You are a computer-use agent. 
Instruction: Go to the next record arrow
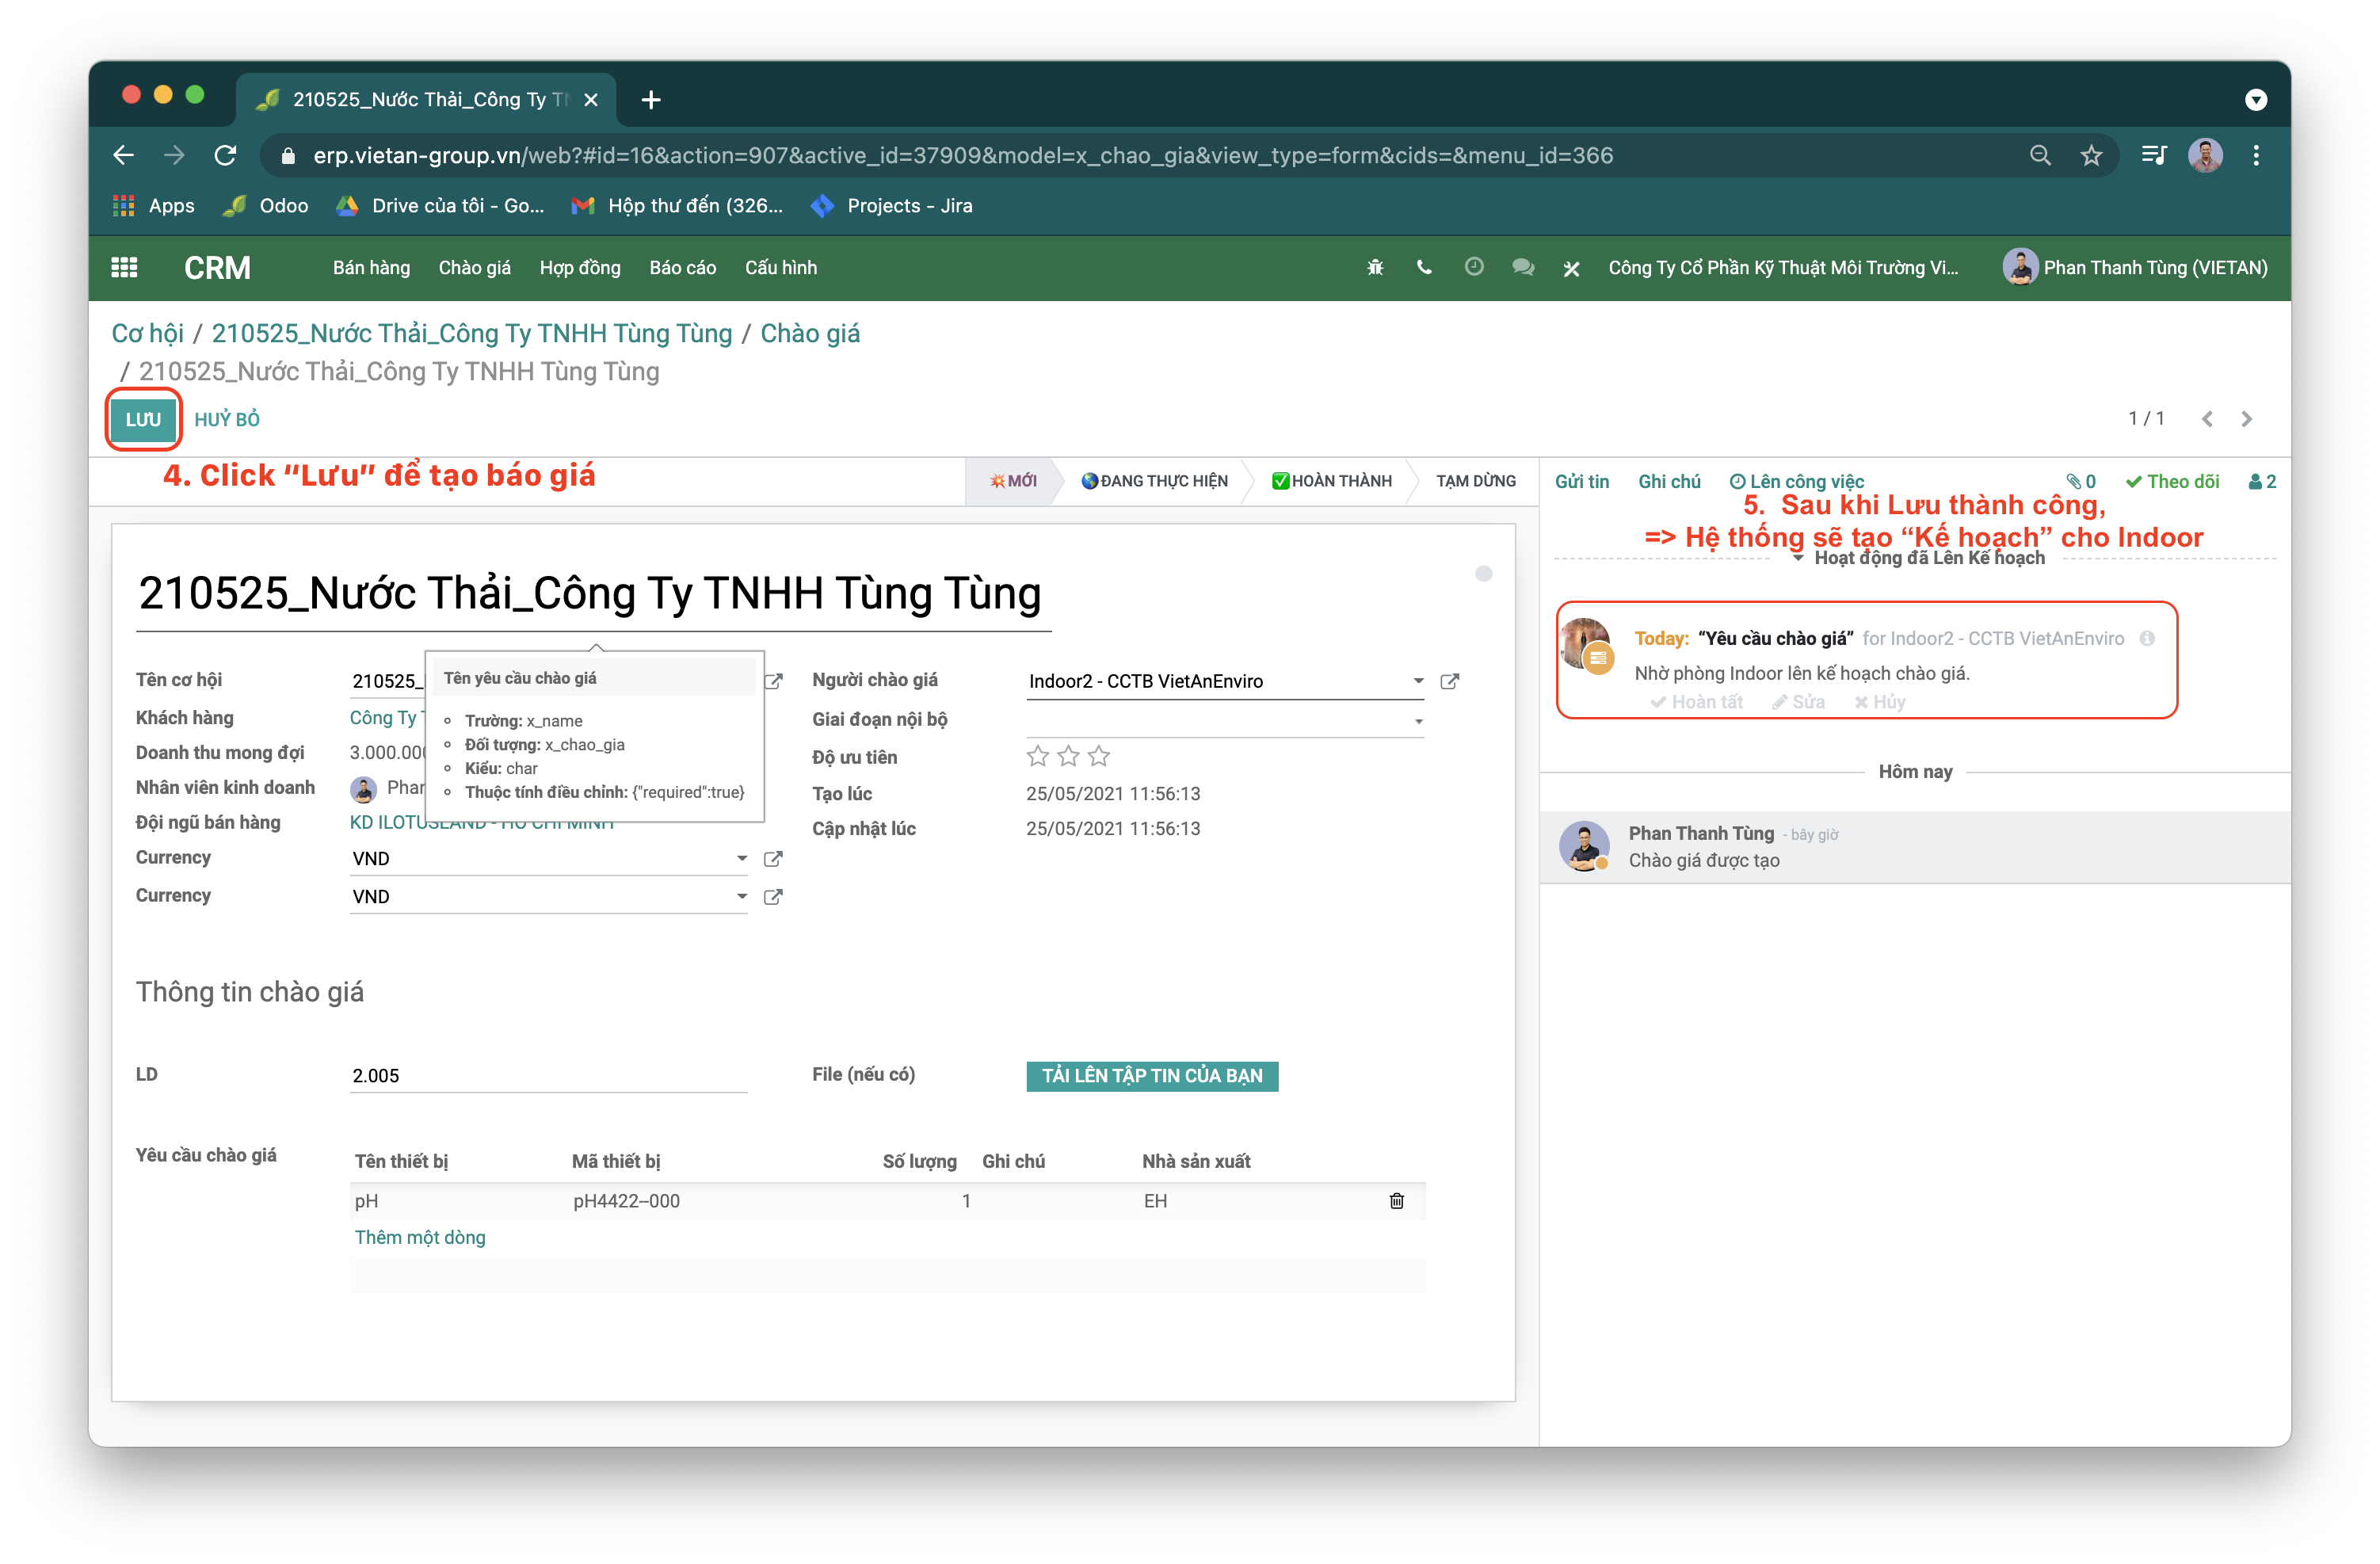tap(2247, 419)
